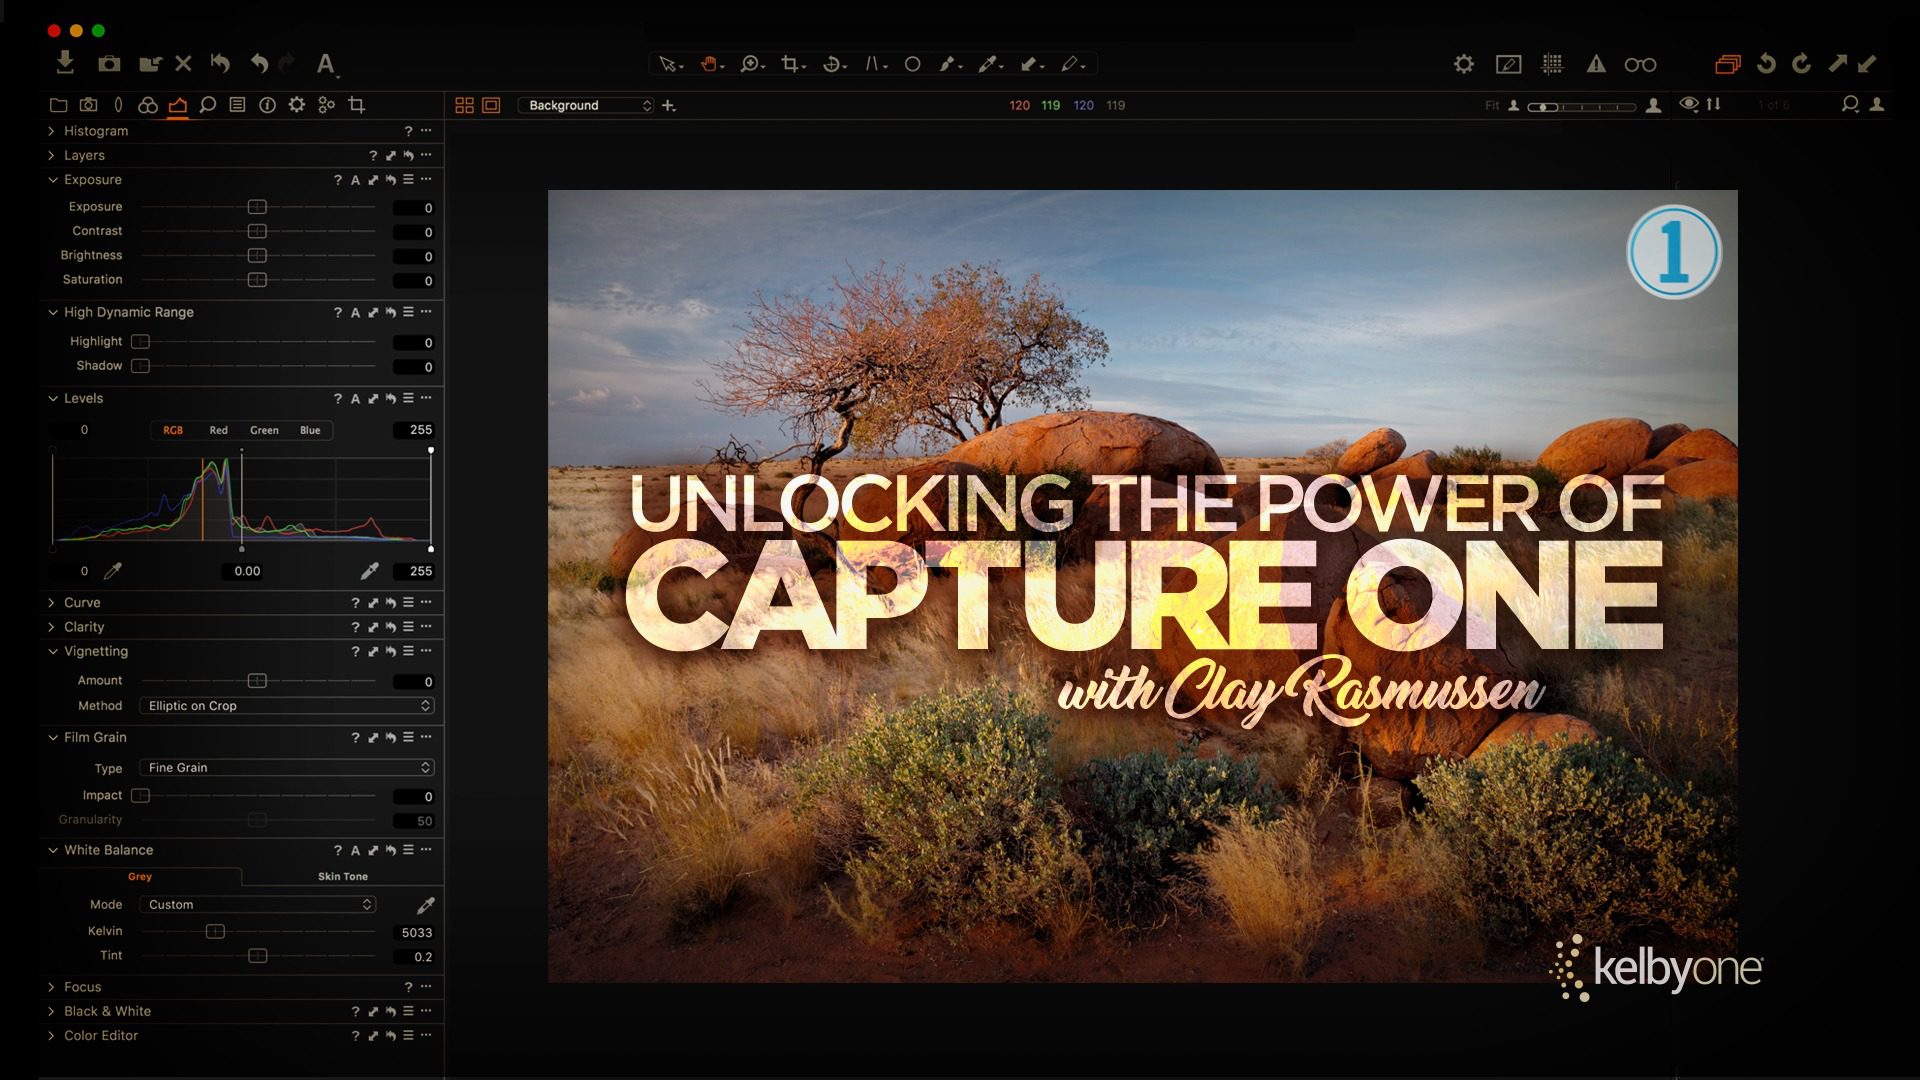Open the magnifier search icon above viewer
Image resolution: width=1920 pixels, height=1080 pixels.
[1850, 104]
